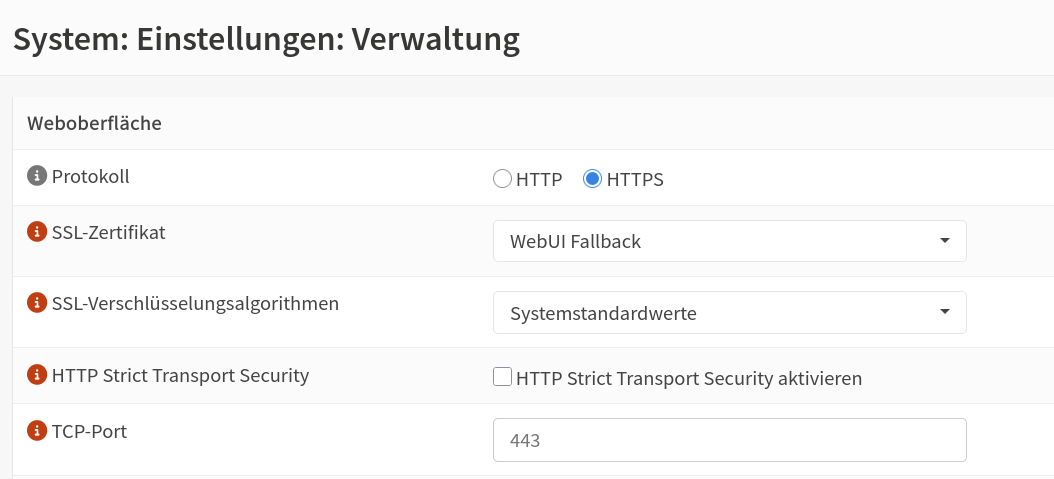Screen dimensions: 1054x479
Task: Focus the TCP-Port field showing 443
Action: (x=729, y=440)
